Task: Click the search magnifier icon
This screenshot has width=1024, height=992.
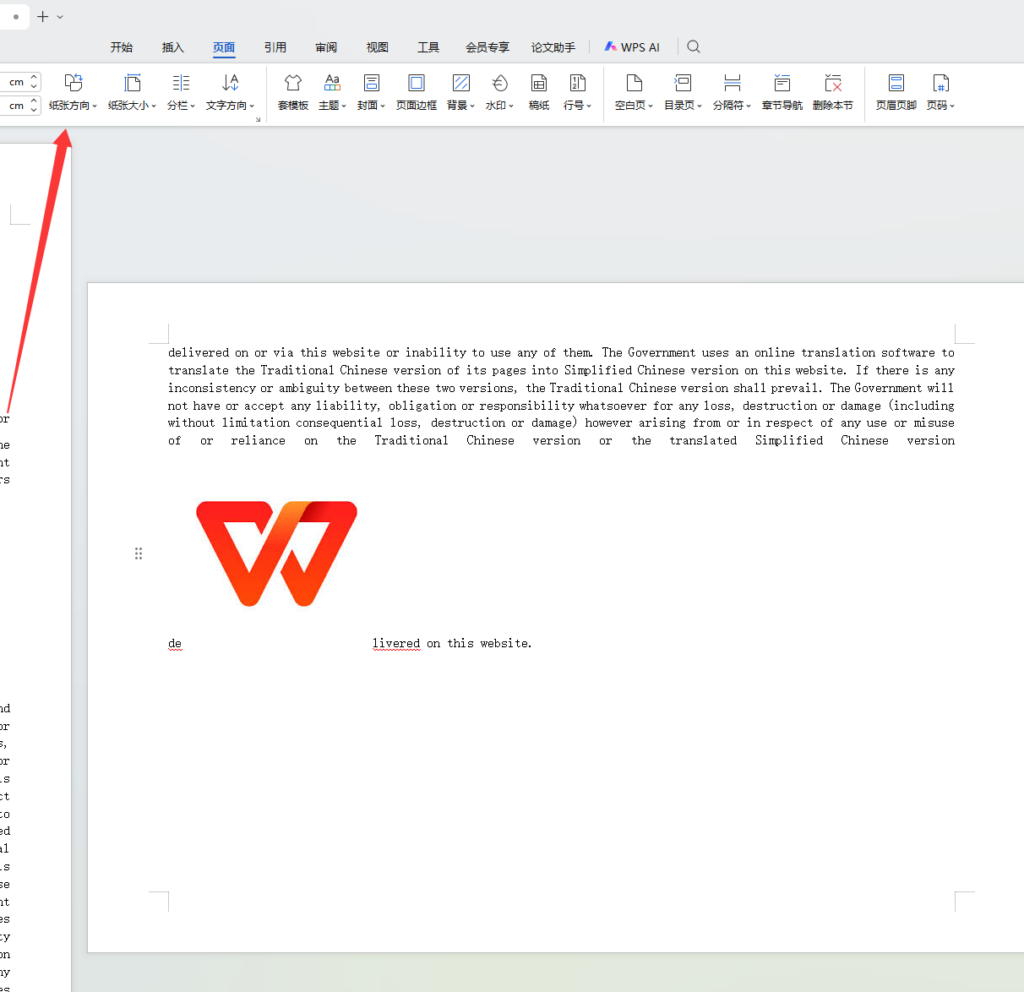Action: (694, 47)
